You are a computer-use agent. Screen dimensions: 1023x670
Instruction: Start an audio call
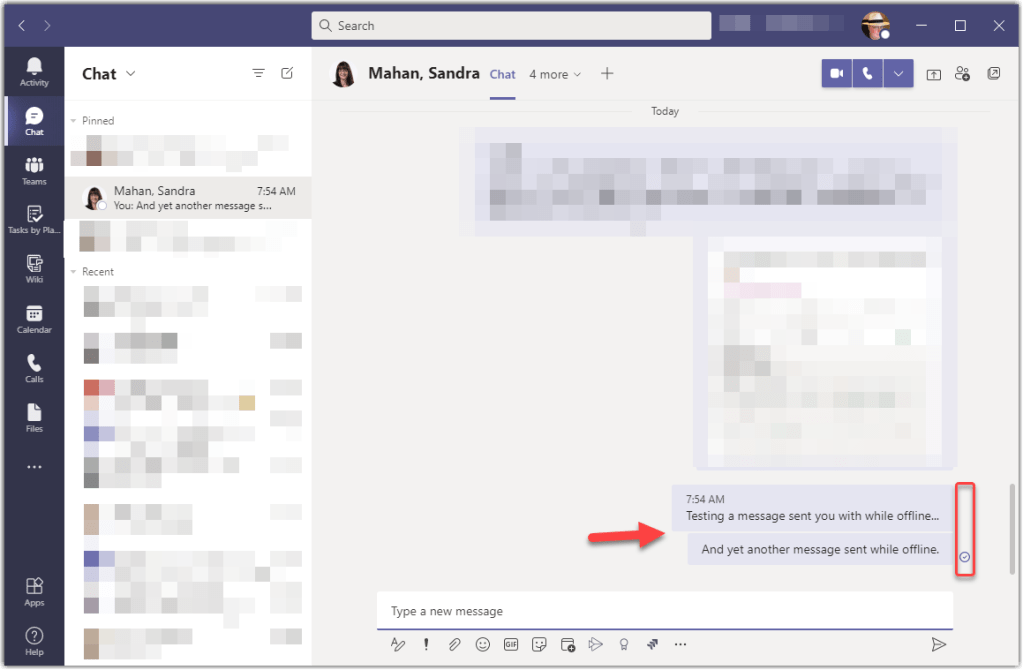coord(866,73)
